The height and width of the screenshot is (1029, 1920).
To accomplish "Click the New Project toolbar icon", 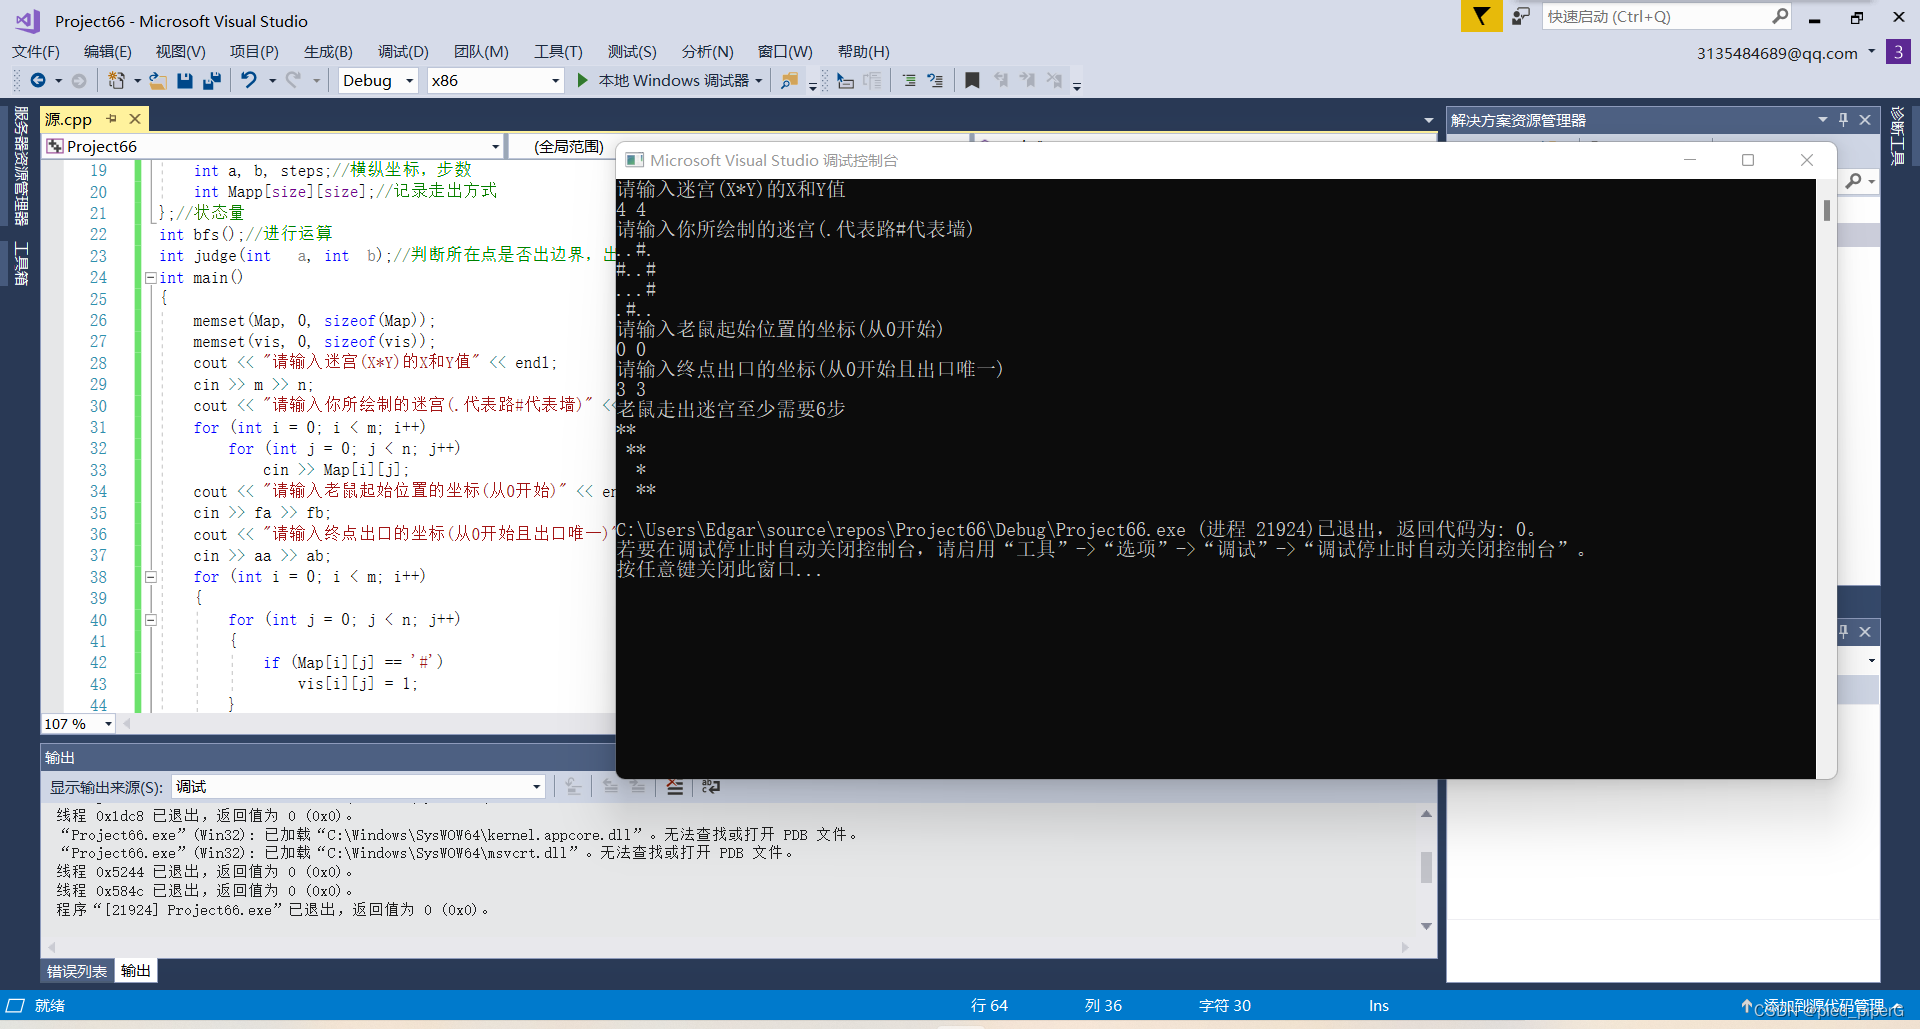I will point(116,80).
